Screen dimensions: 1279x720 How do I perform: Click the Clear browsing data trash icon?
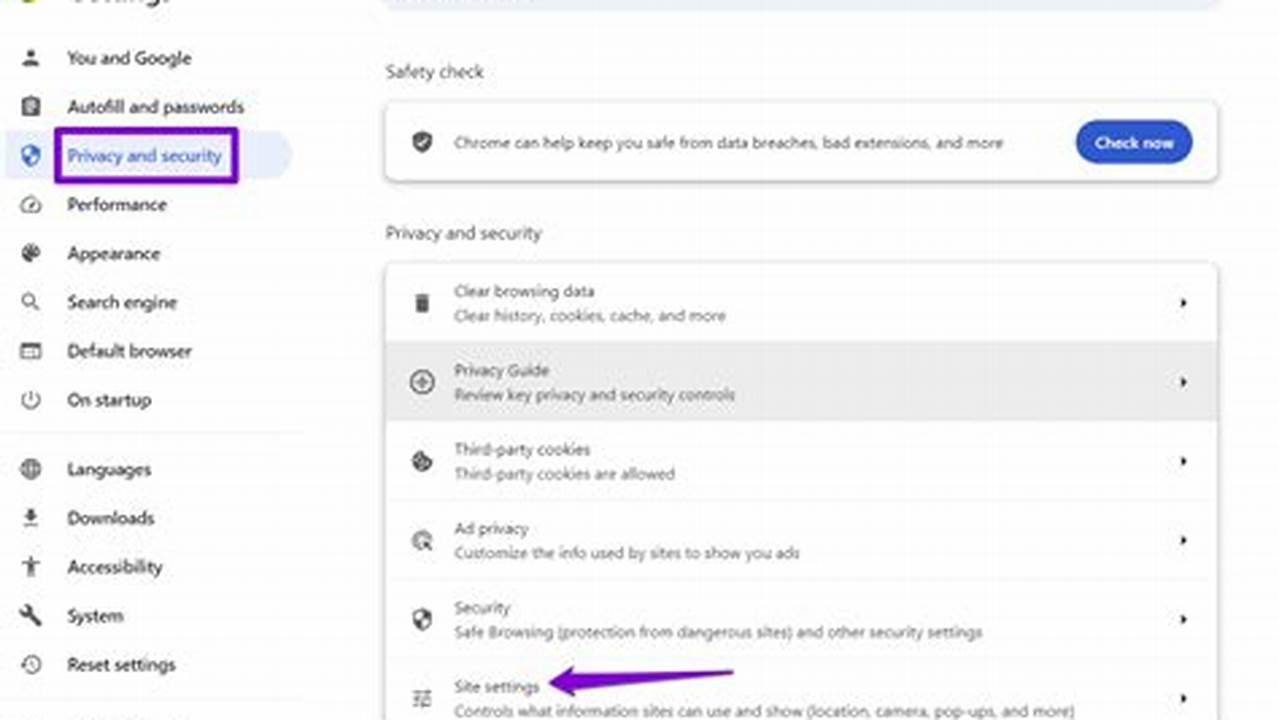coord(421,303)
